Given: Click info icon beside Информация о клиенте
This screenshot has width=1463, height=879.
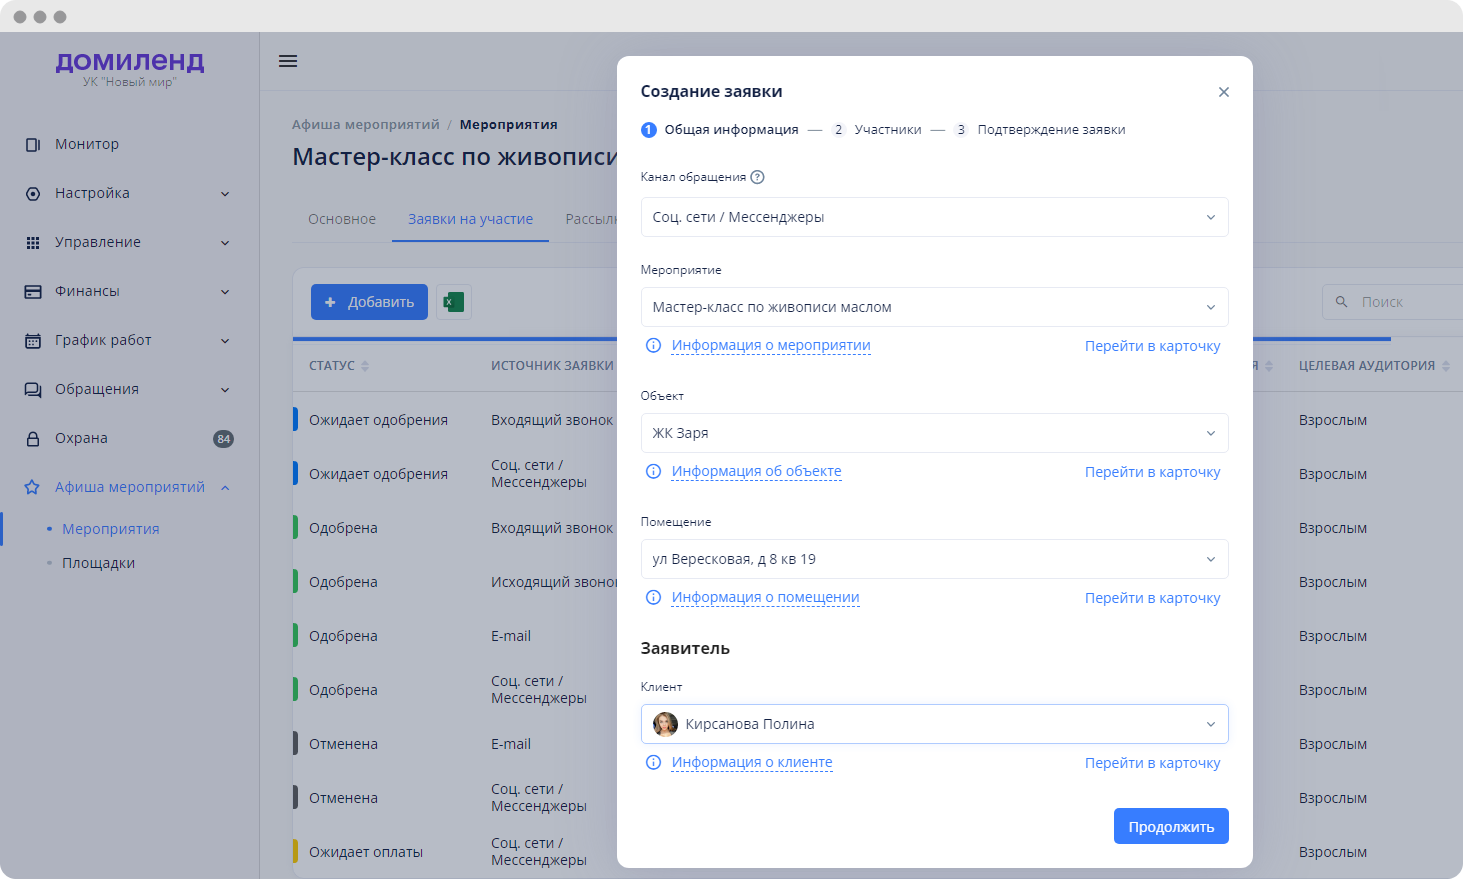Looking at the screenshot, I should pyautogui.click(x=653, y=763).
